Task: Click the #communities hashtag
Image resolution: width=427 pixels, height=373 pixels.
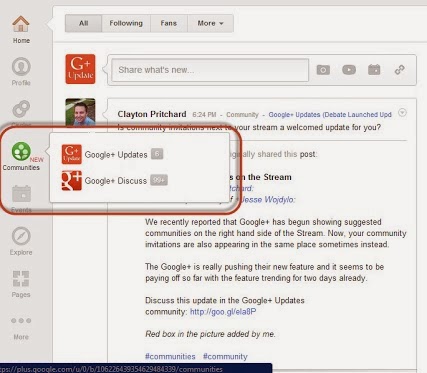Action: [170, 357]
